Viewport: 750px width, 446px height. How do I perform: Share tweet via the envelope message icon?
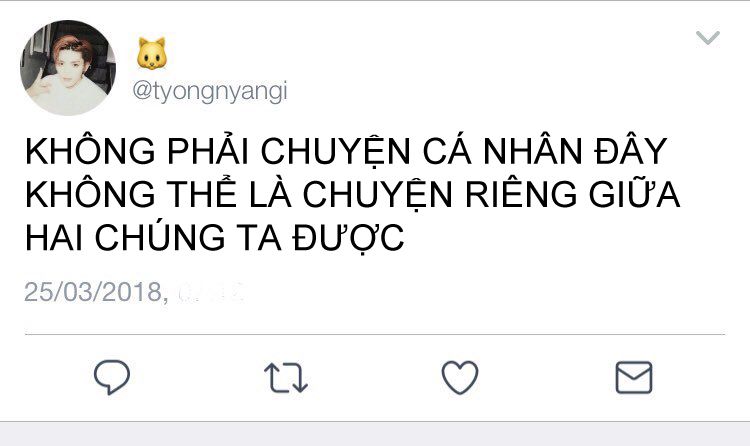point(633,378)
